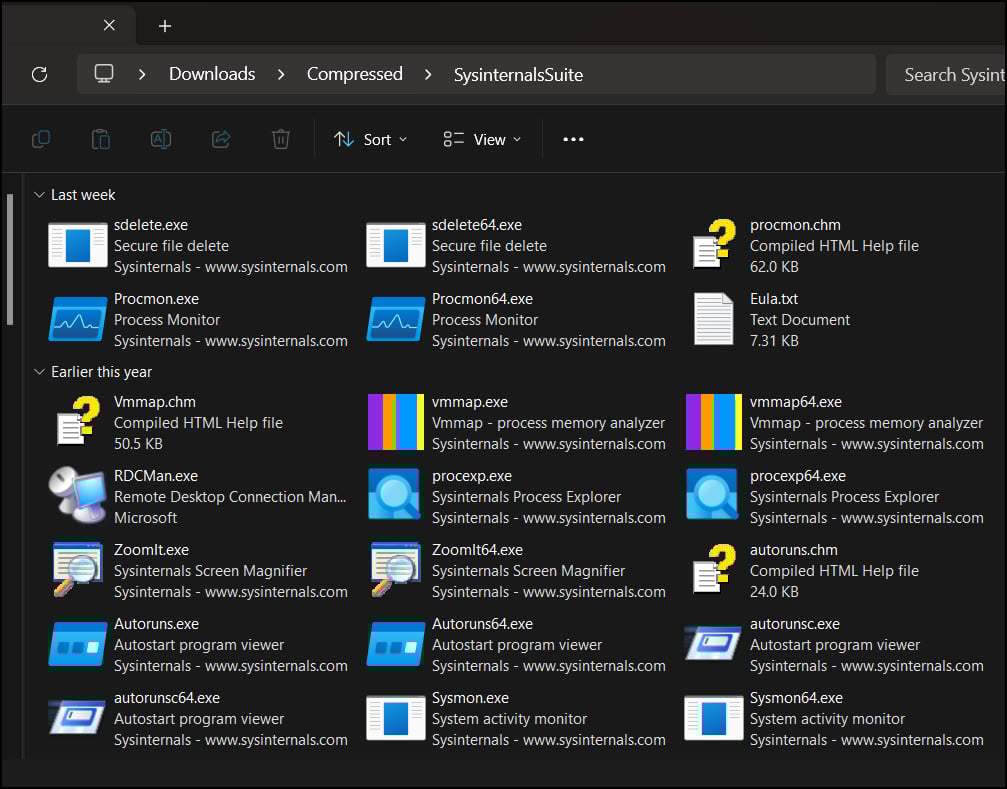Click the Copy toolbar icon

point(41,139)
